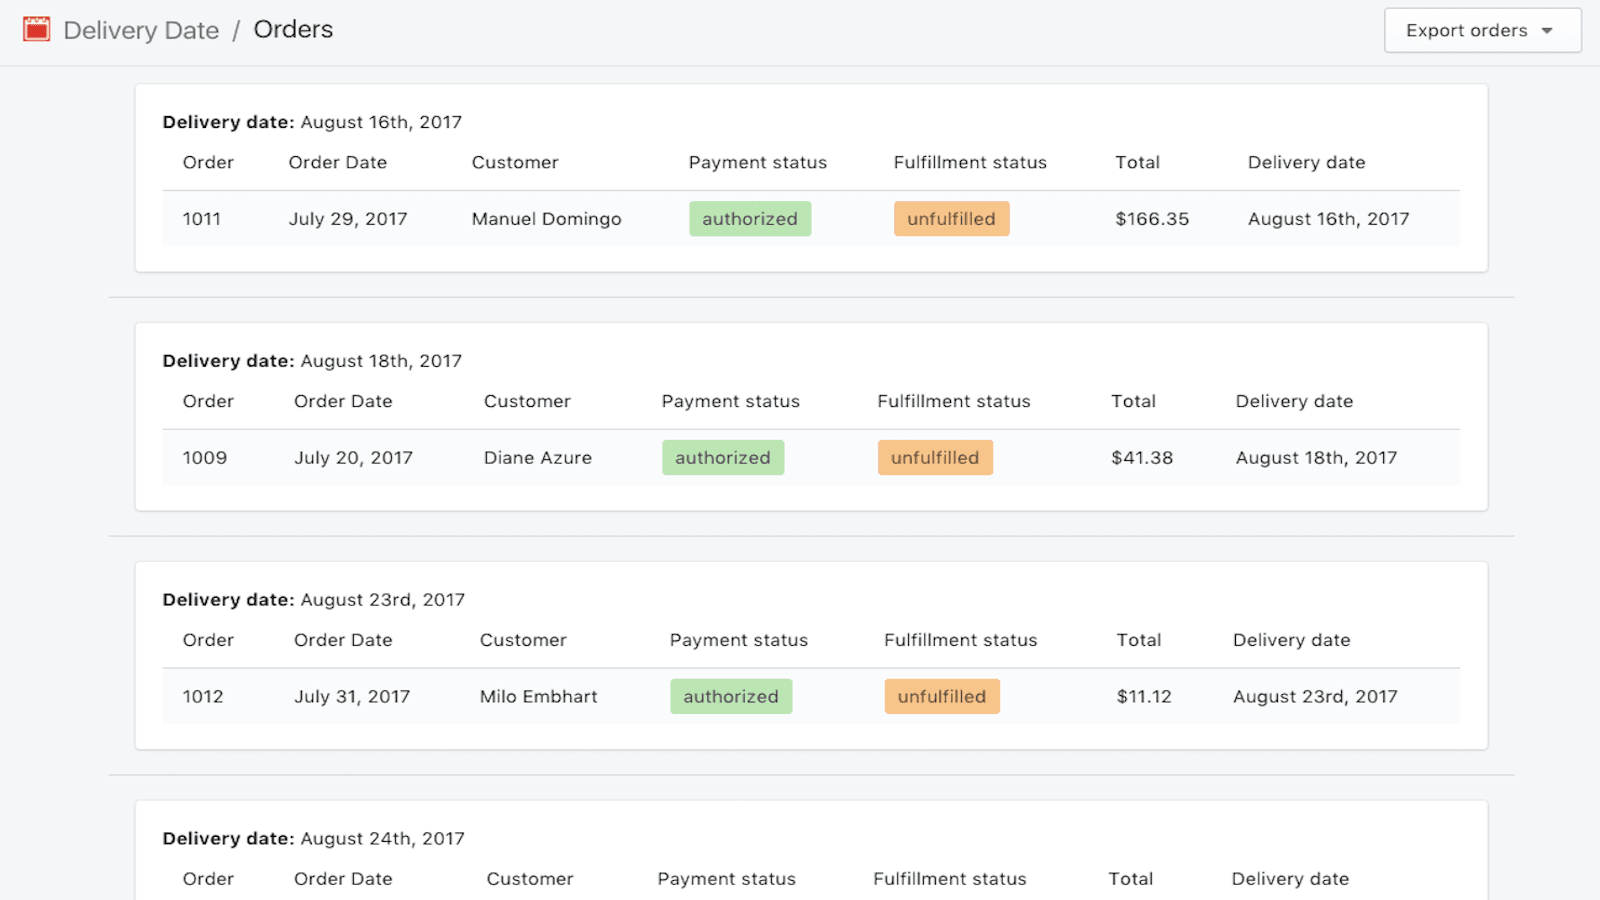Click the unfulfilled badge for order 1012
The width and height of the screenshot is (1600, 900).
[x=941, y=696]
